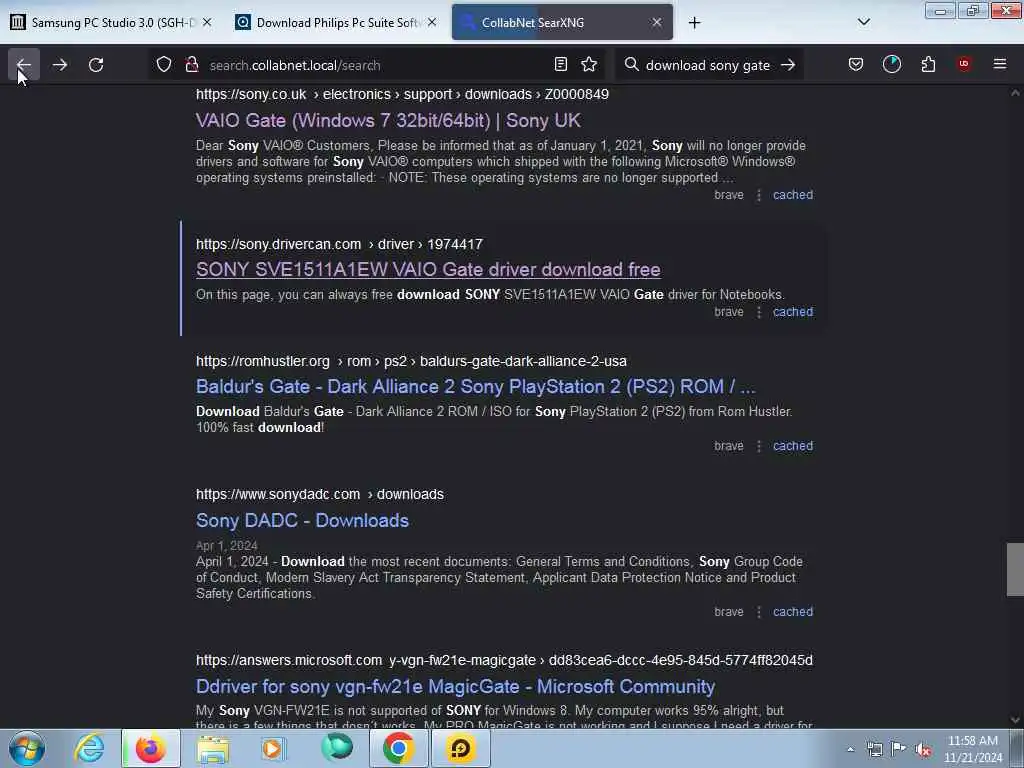
Task: Click the muted volume tray icon
Action: [923, 749]
